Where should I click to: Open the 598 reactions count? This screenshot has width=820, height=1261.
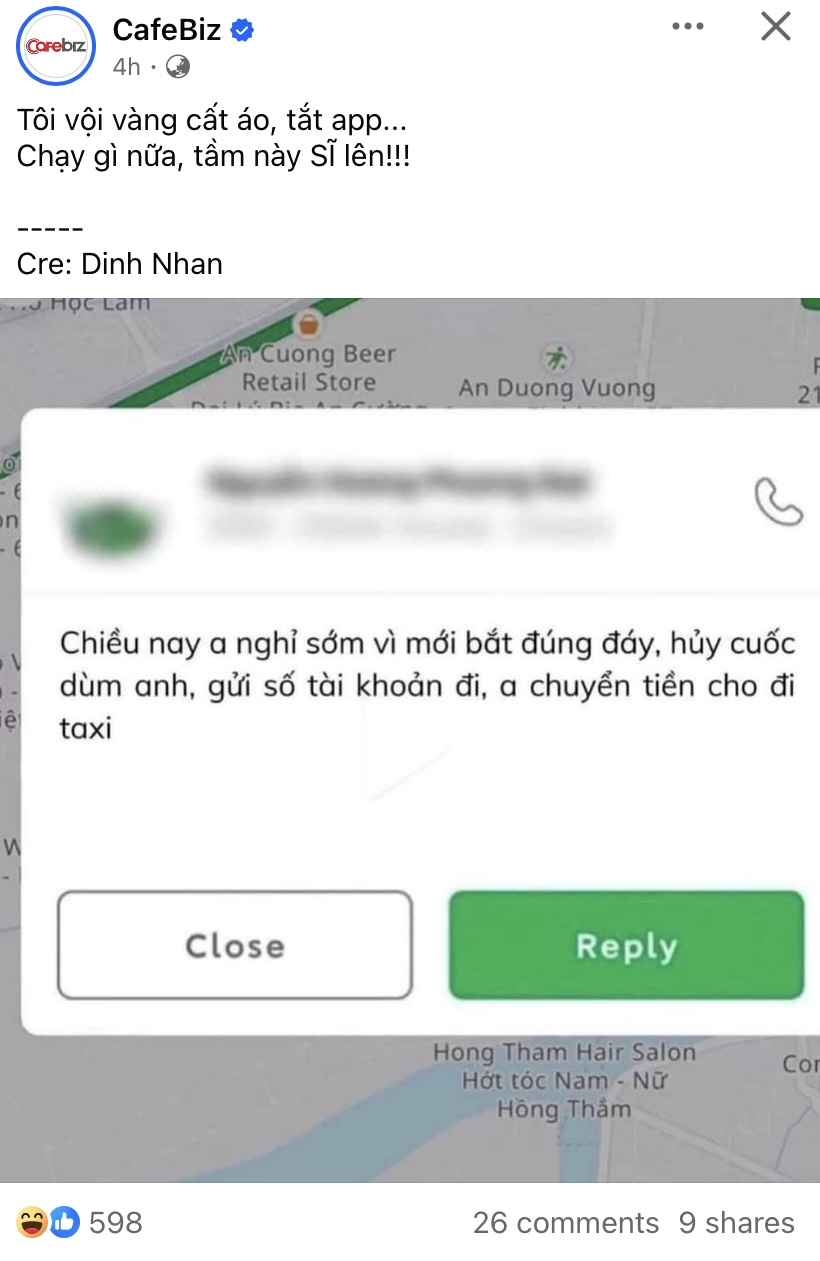[x=116, y=1222]
